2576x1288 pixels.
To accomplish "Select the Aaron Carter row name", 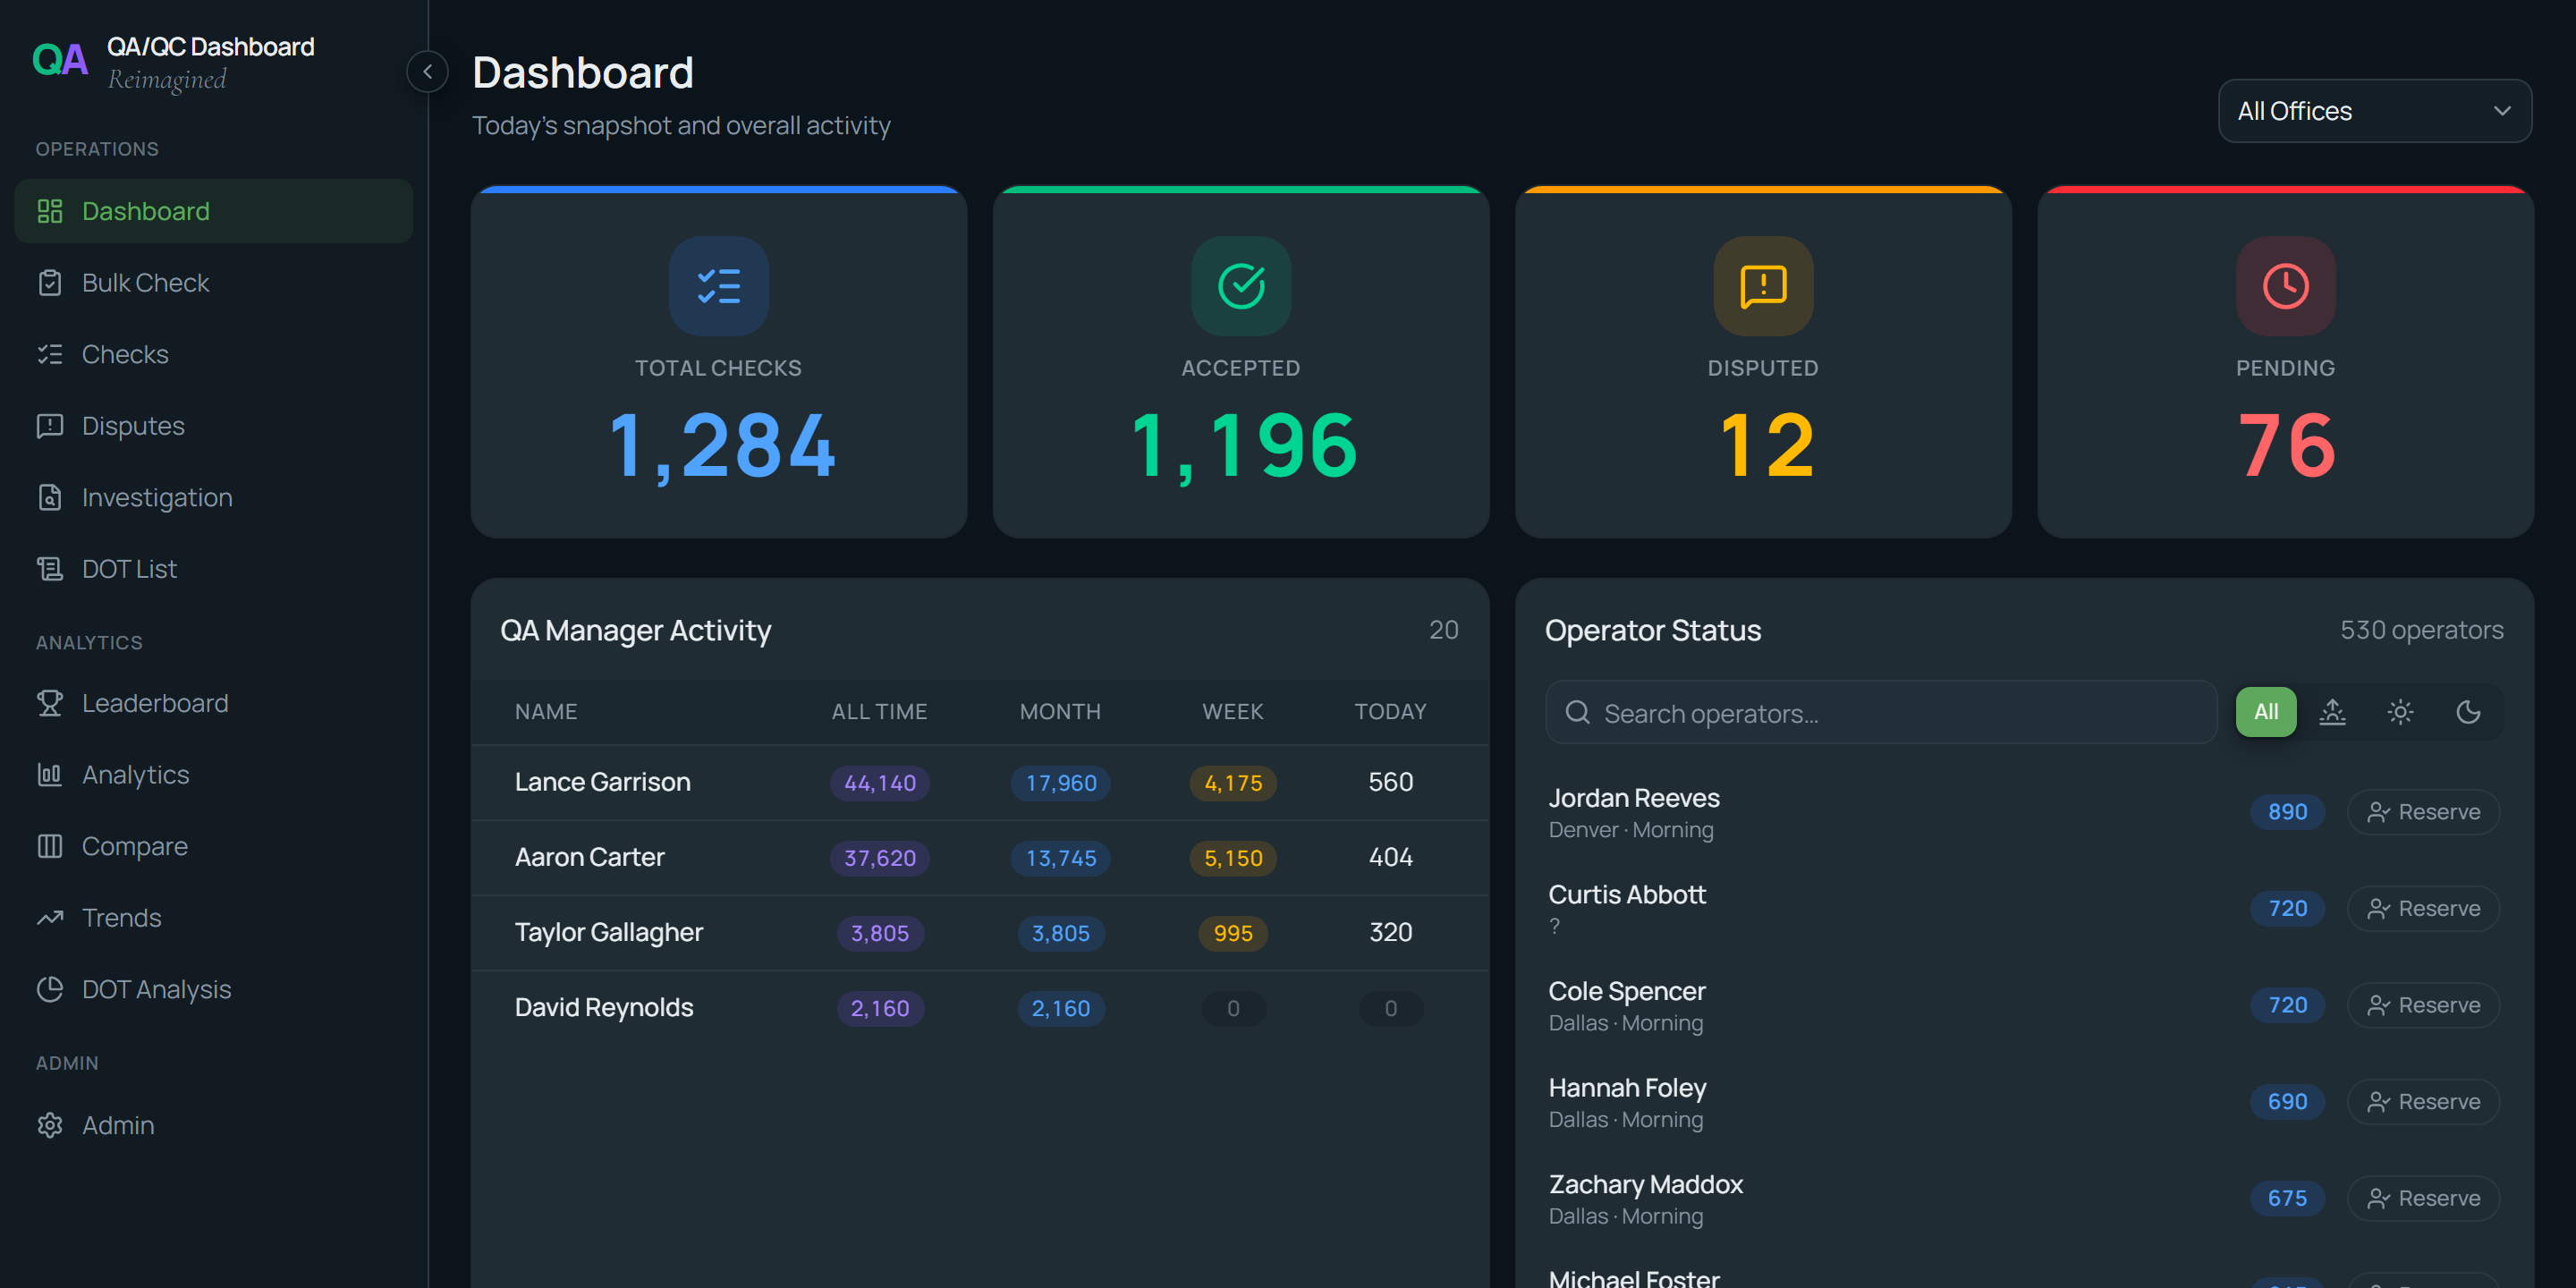I will pyautogui.click(x=589, y=857).
